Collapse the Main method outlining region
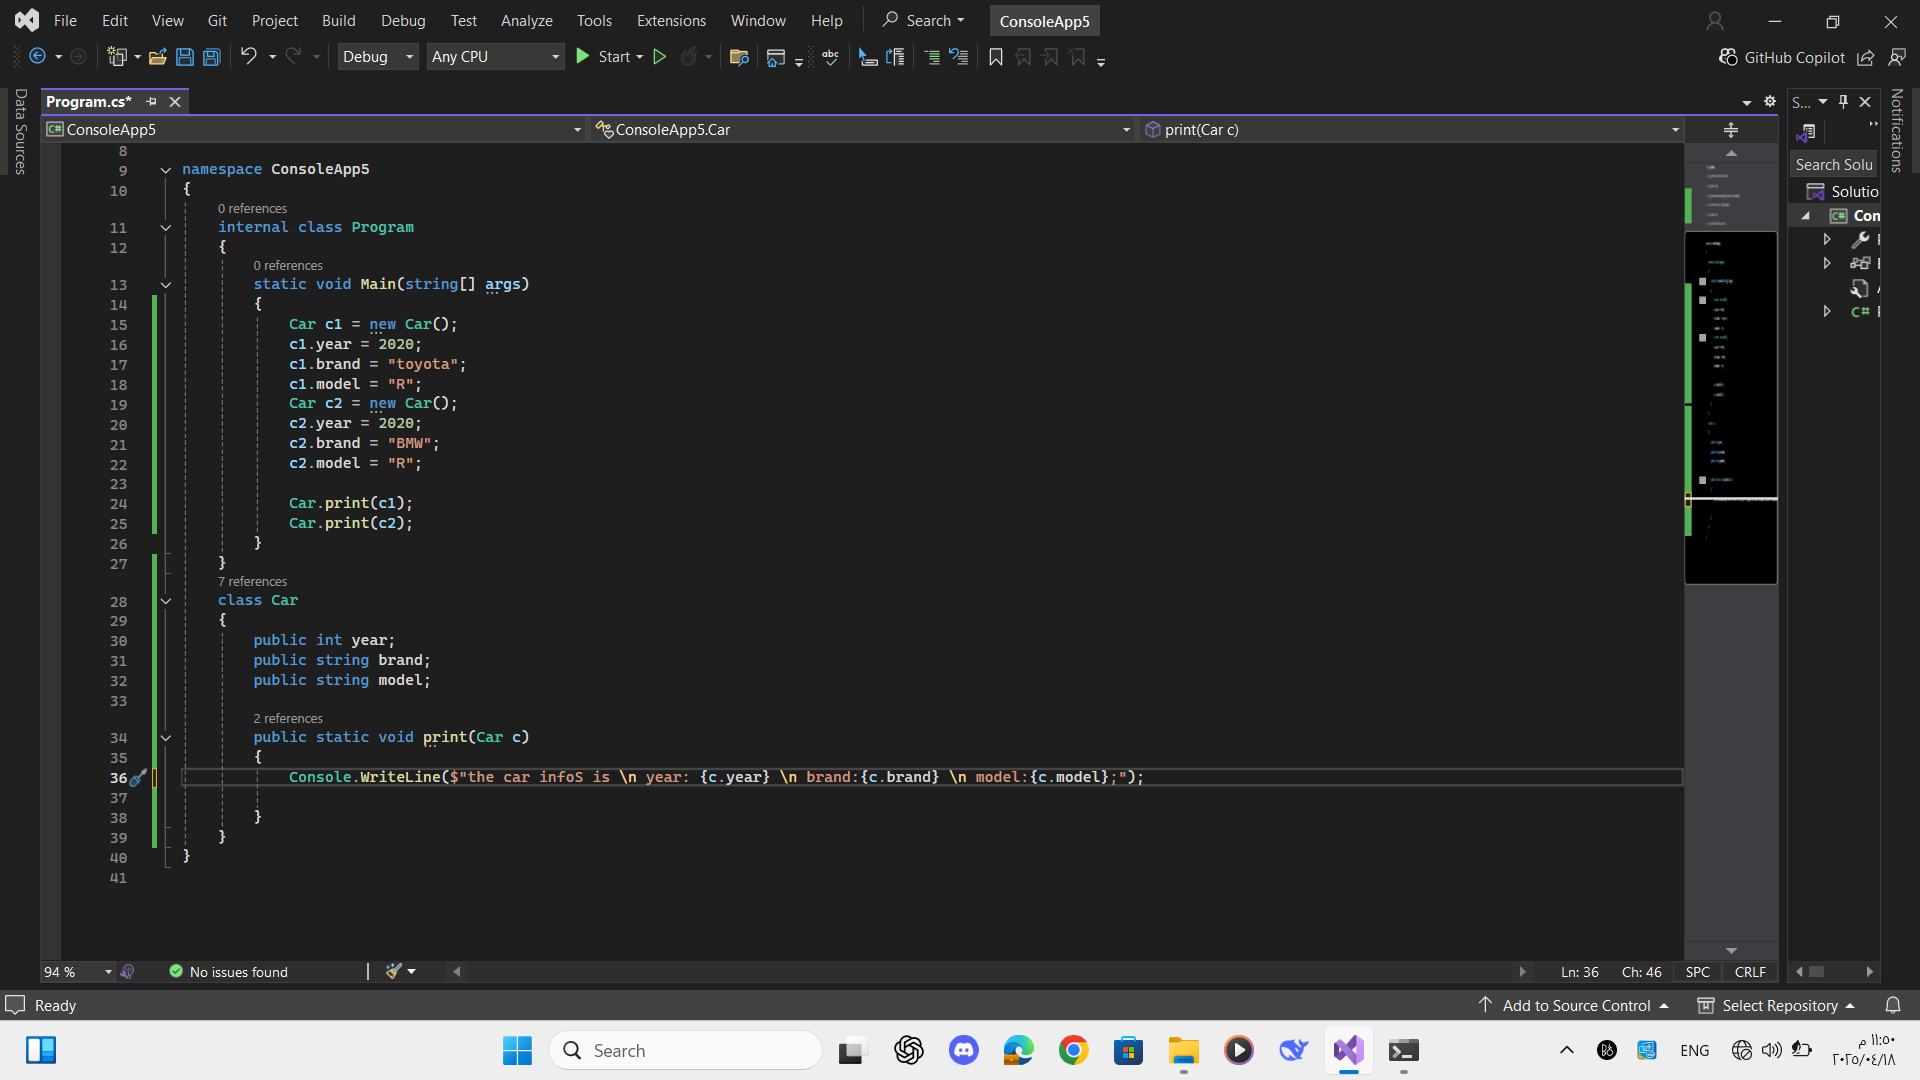The image size is (1920, 1080). point(166,285)
